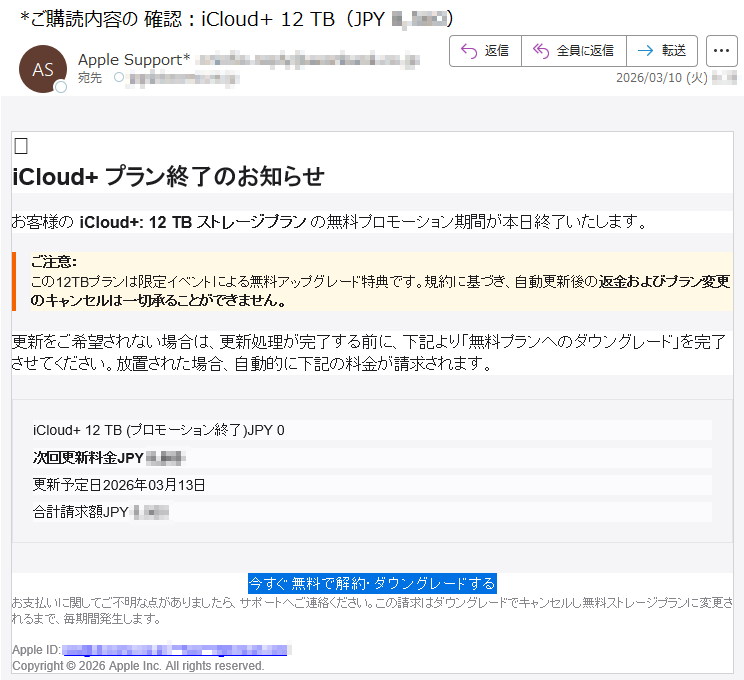
Task: Click the 更新予定日2026年03月13日 row
Action: (372, 484)
